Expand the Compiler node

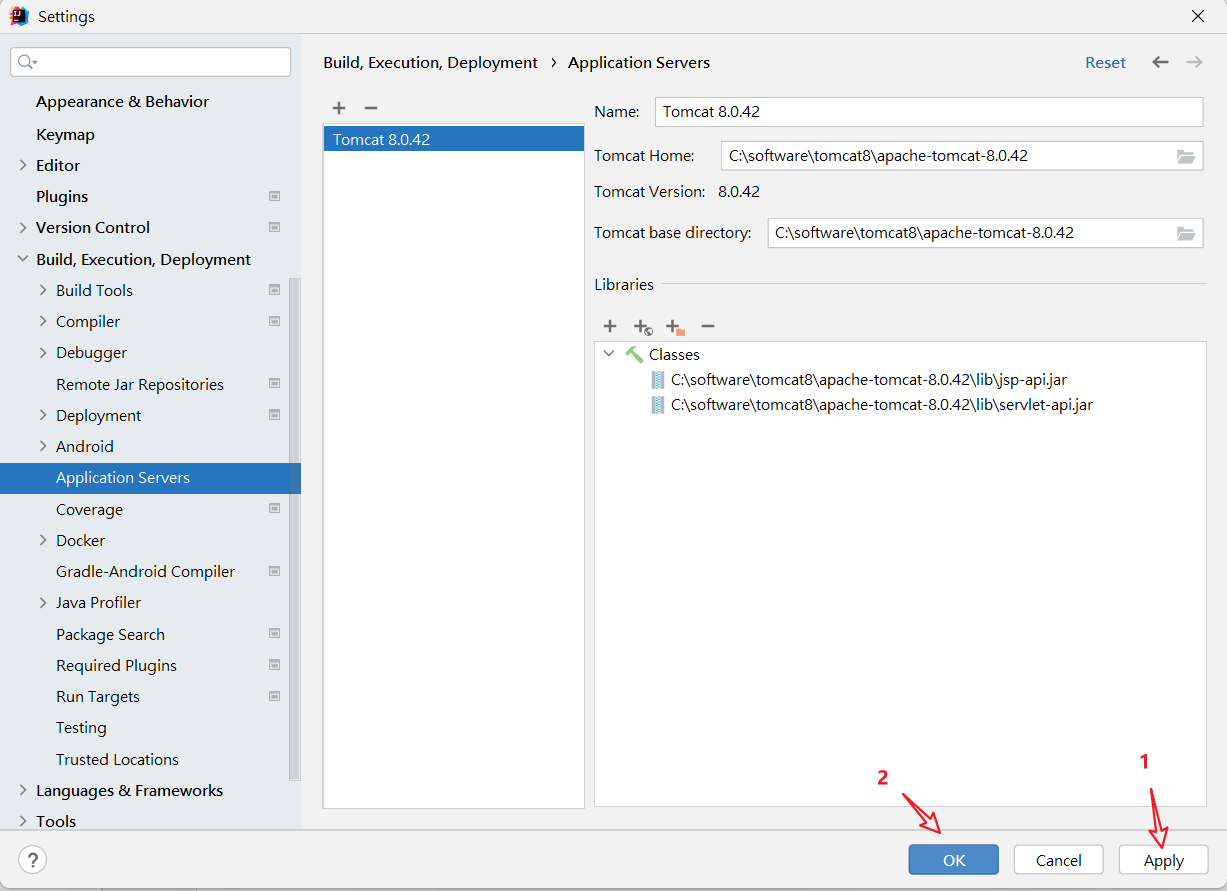coord(43,321)
